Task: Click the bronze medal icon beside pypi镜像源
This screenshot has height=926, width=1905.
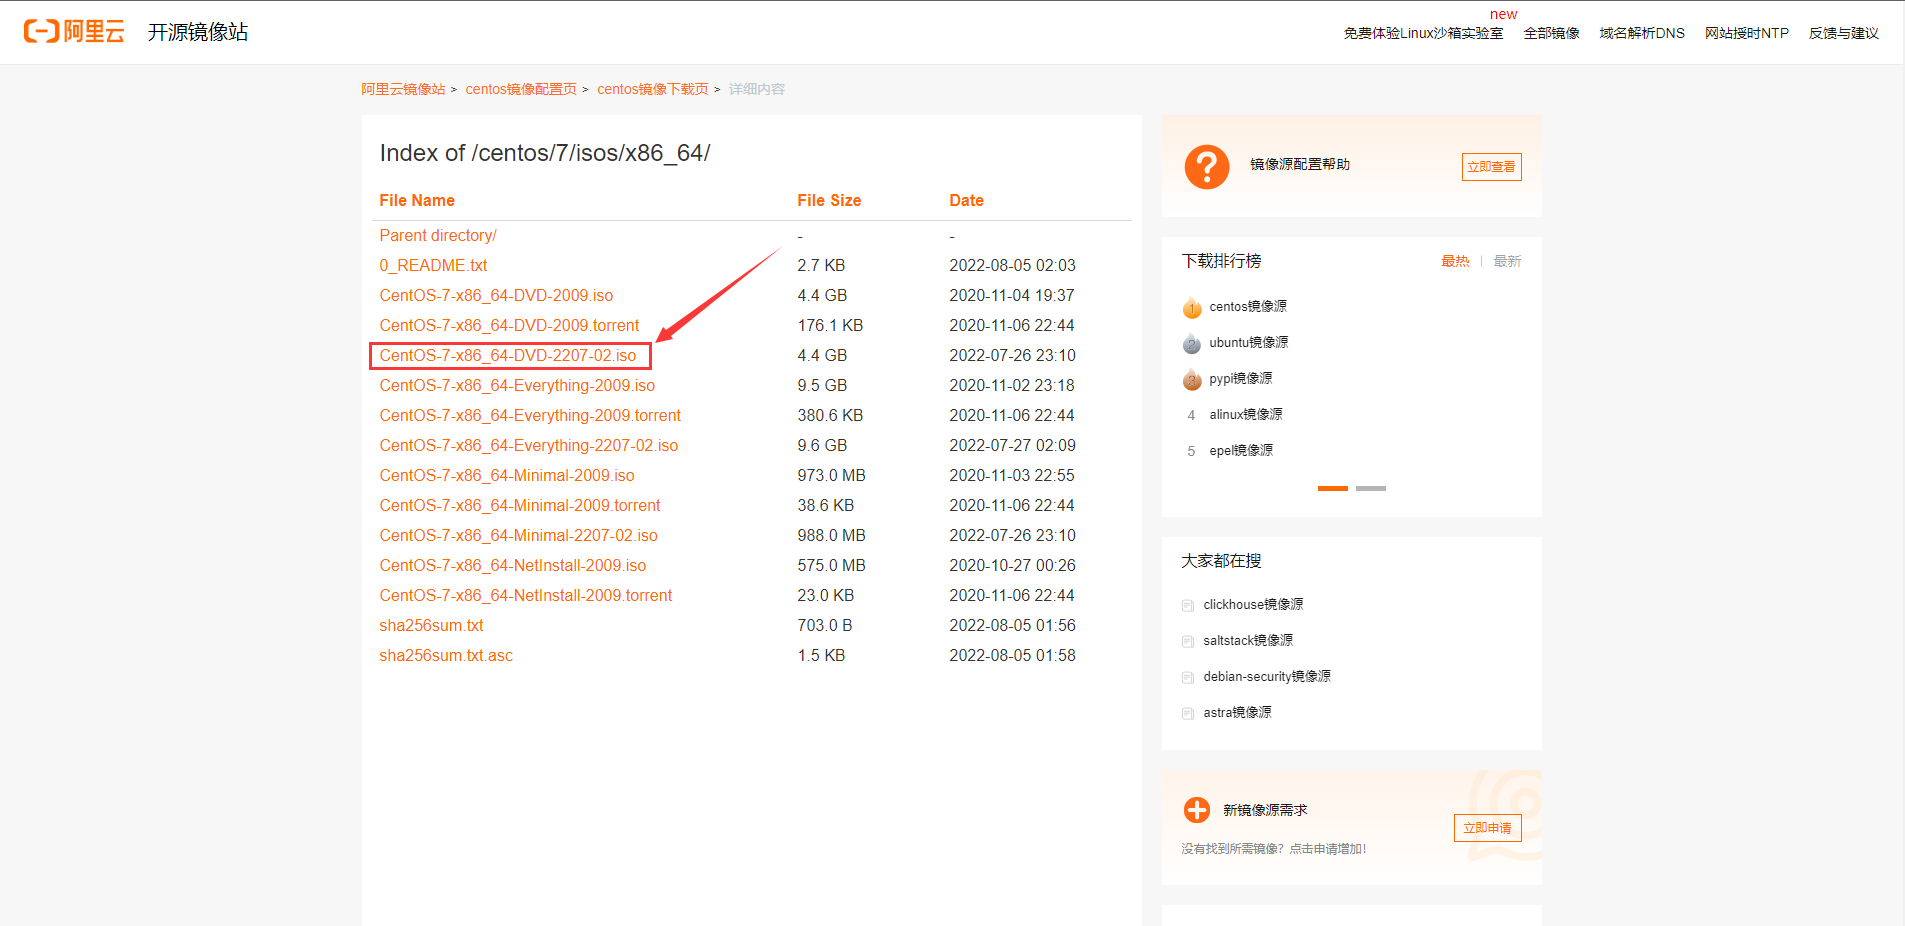Action: (x=1191, y=379)
